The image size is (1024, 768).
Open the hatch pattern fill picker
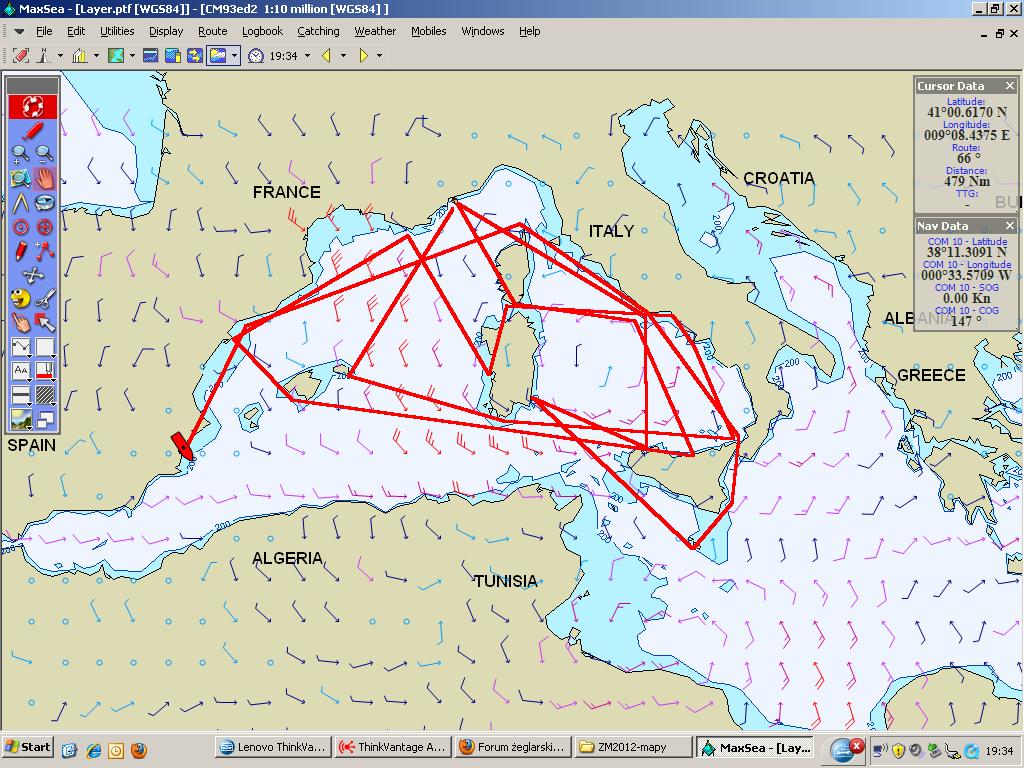coord(44,396)
